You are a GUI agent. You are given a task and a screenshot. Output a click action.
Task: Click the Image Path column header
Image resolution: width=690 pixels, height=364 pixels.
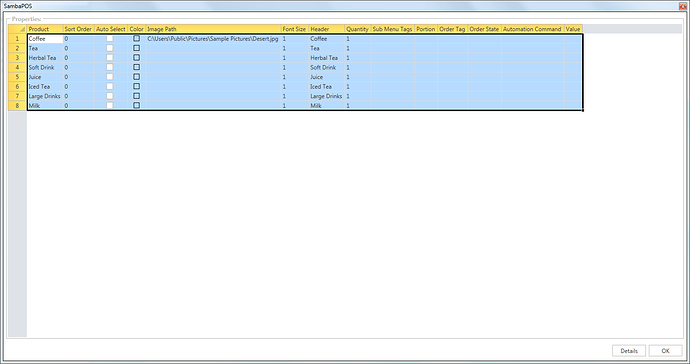pyautogui.click(x=213, y=29)
